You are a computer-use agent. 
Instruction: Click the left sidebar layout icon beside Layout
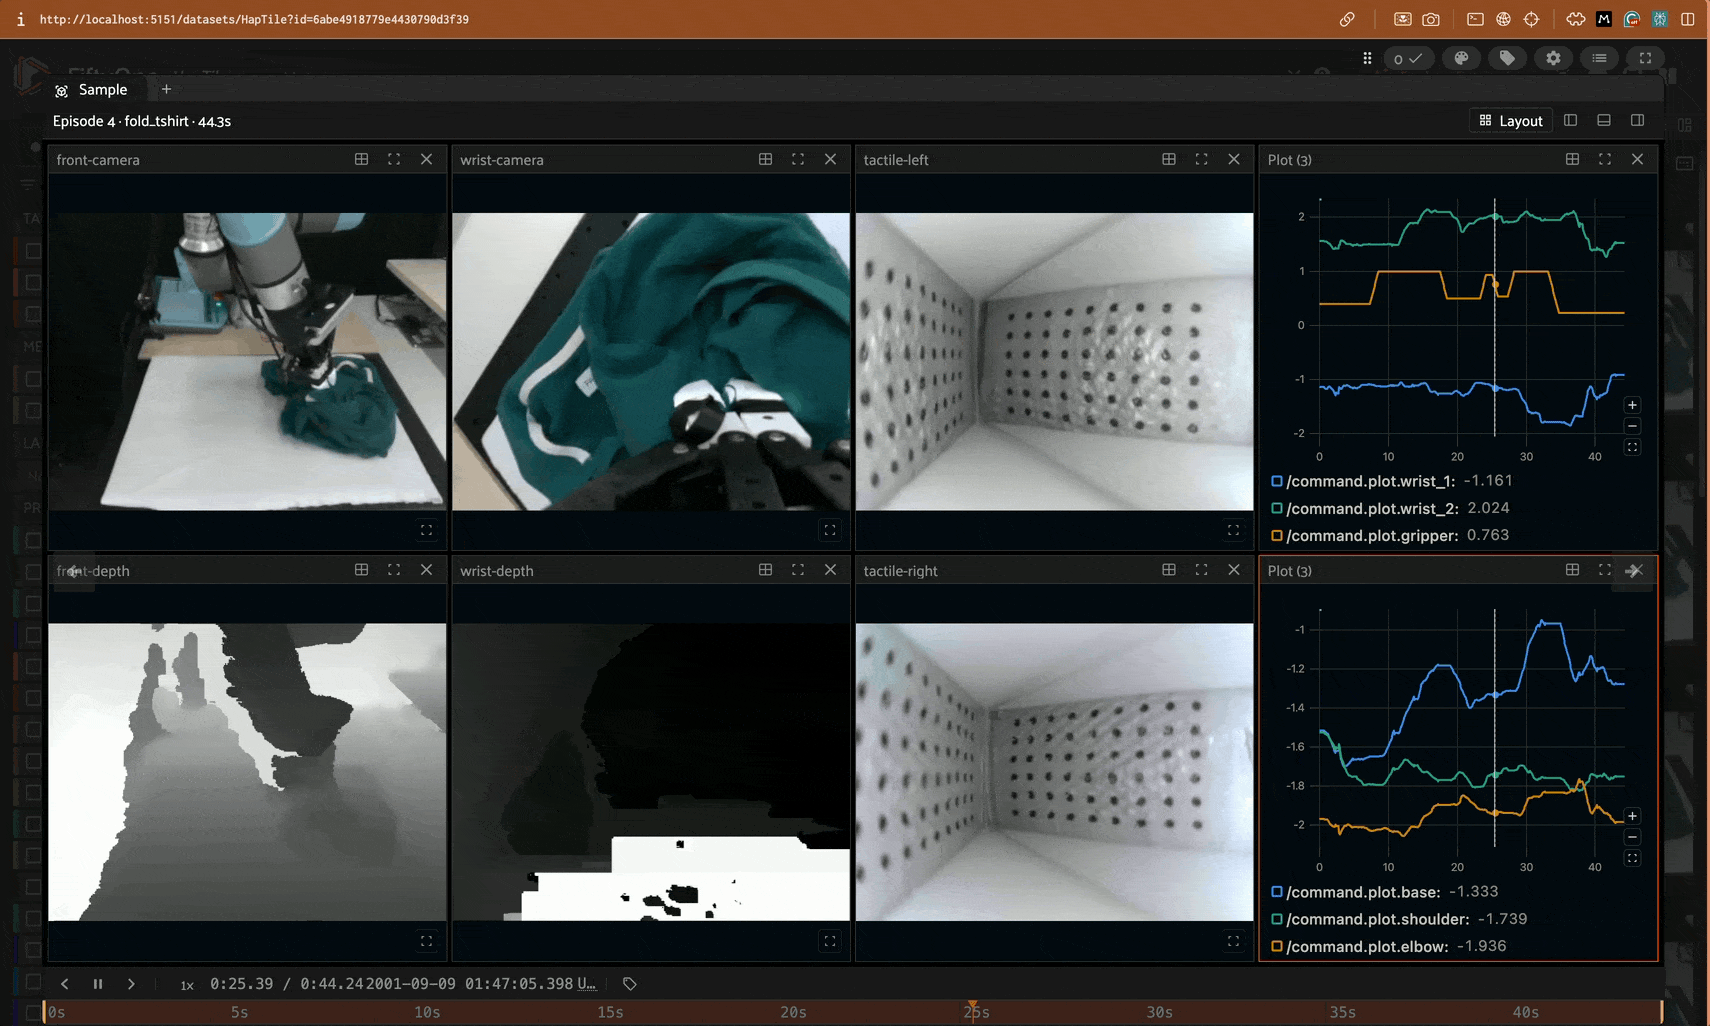[1571, 120]
